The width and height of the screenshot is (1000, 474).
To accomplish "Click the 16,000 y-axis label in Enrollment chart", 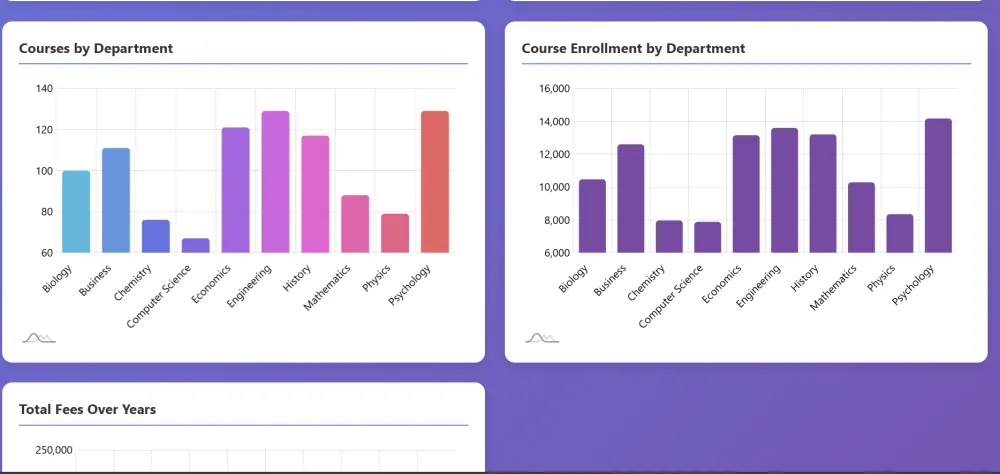I will (553, 88).
